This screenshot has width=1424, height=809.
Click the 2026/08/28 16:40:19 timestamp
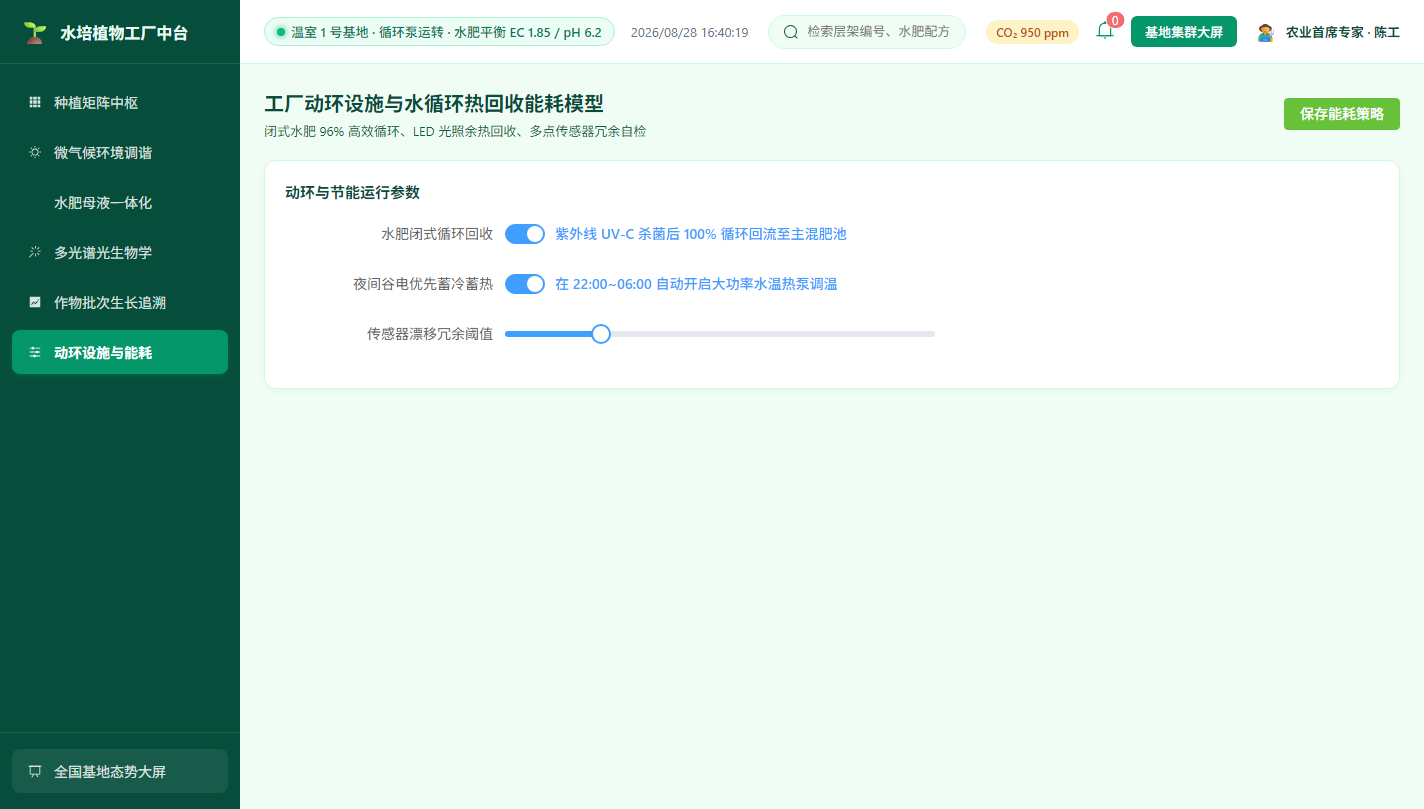coord(689,32)
